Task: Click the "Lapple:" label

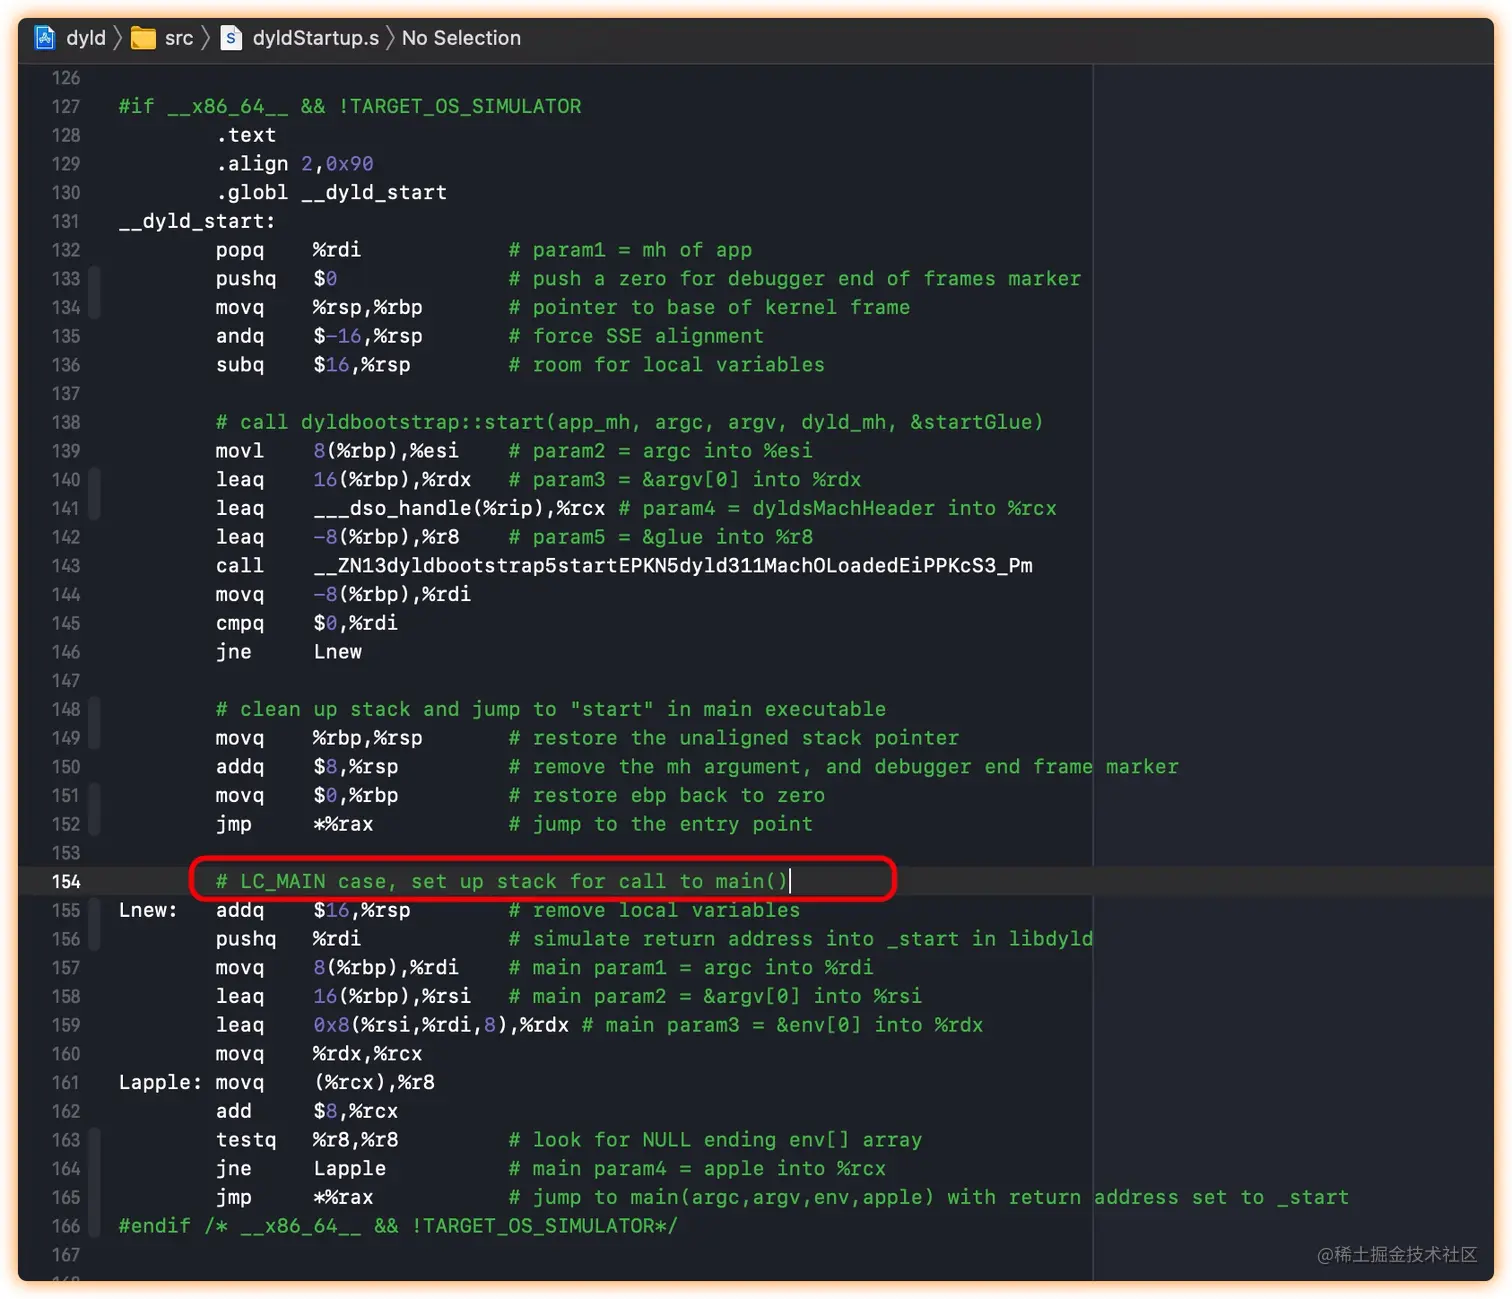Action: tap(160, 1083)
